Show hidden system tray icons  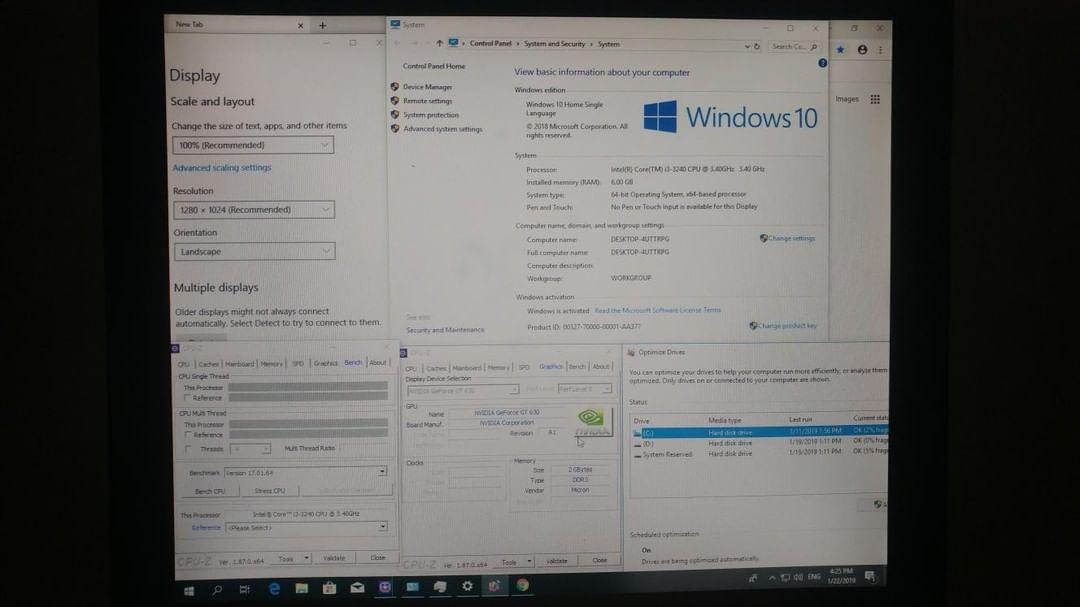click(x=771, y=578)
